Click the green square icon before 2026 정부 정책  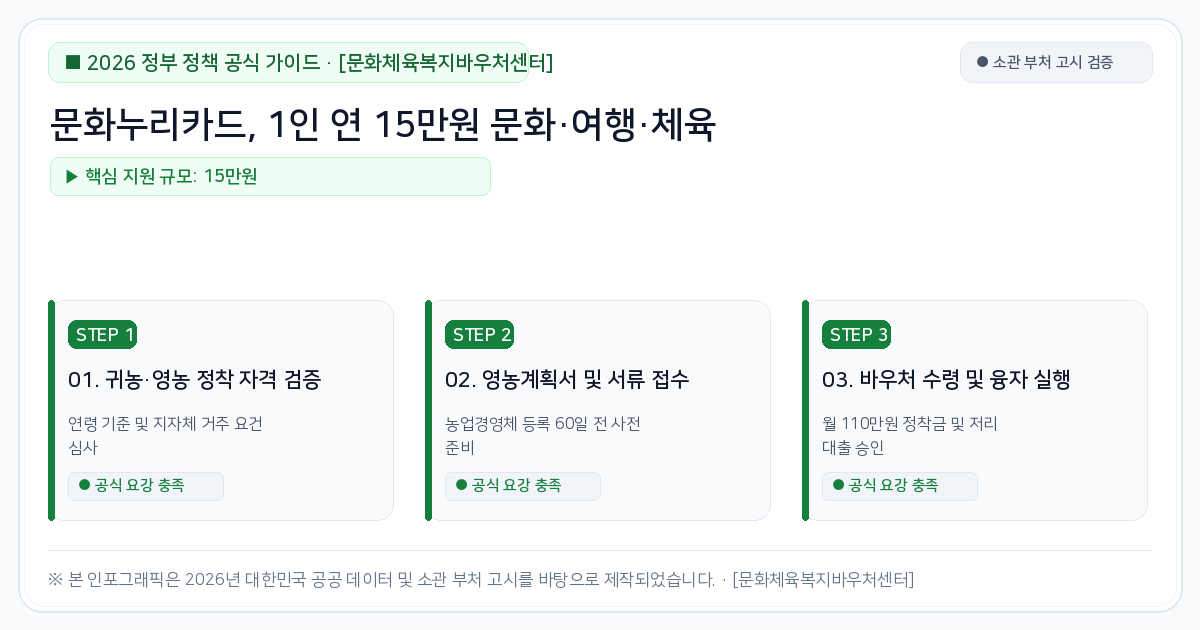point(73,62)
